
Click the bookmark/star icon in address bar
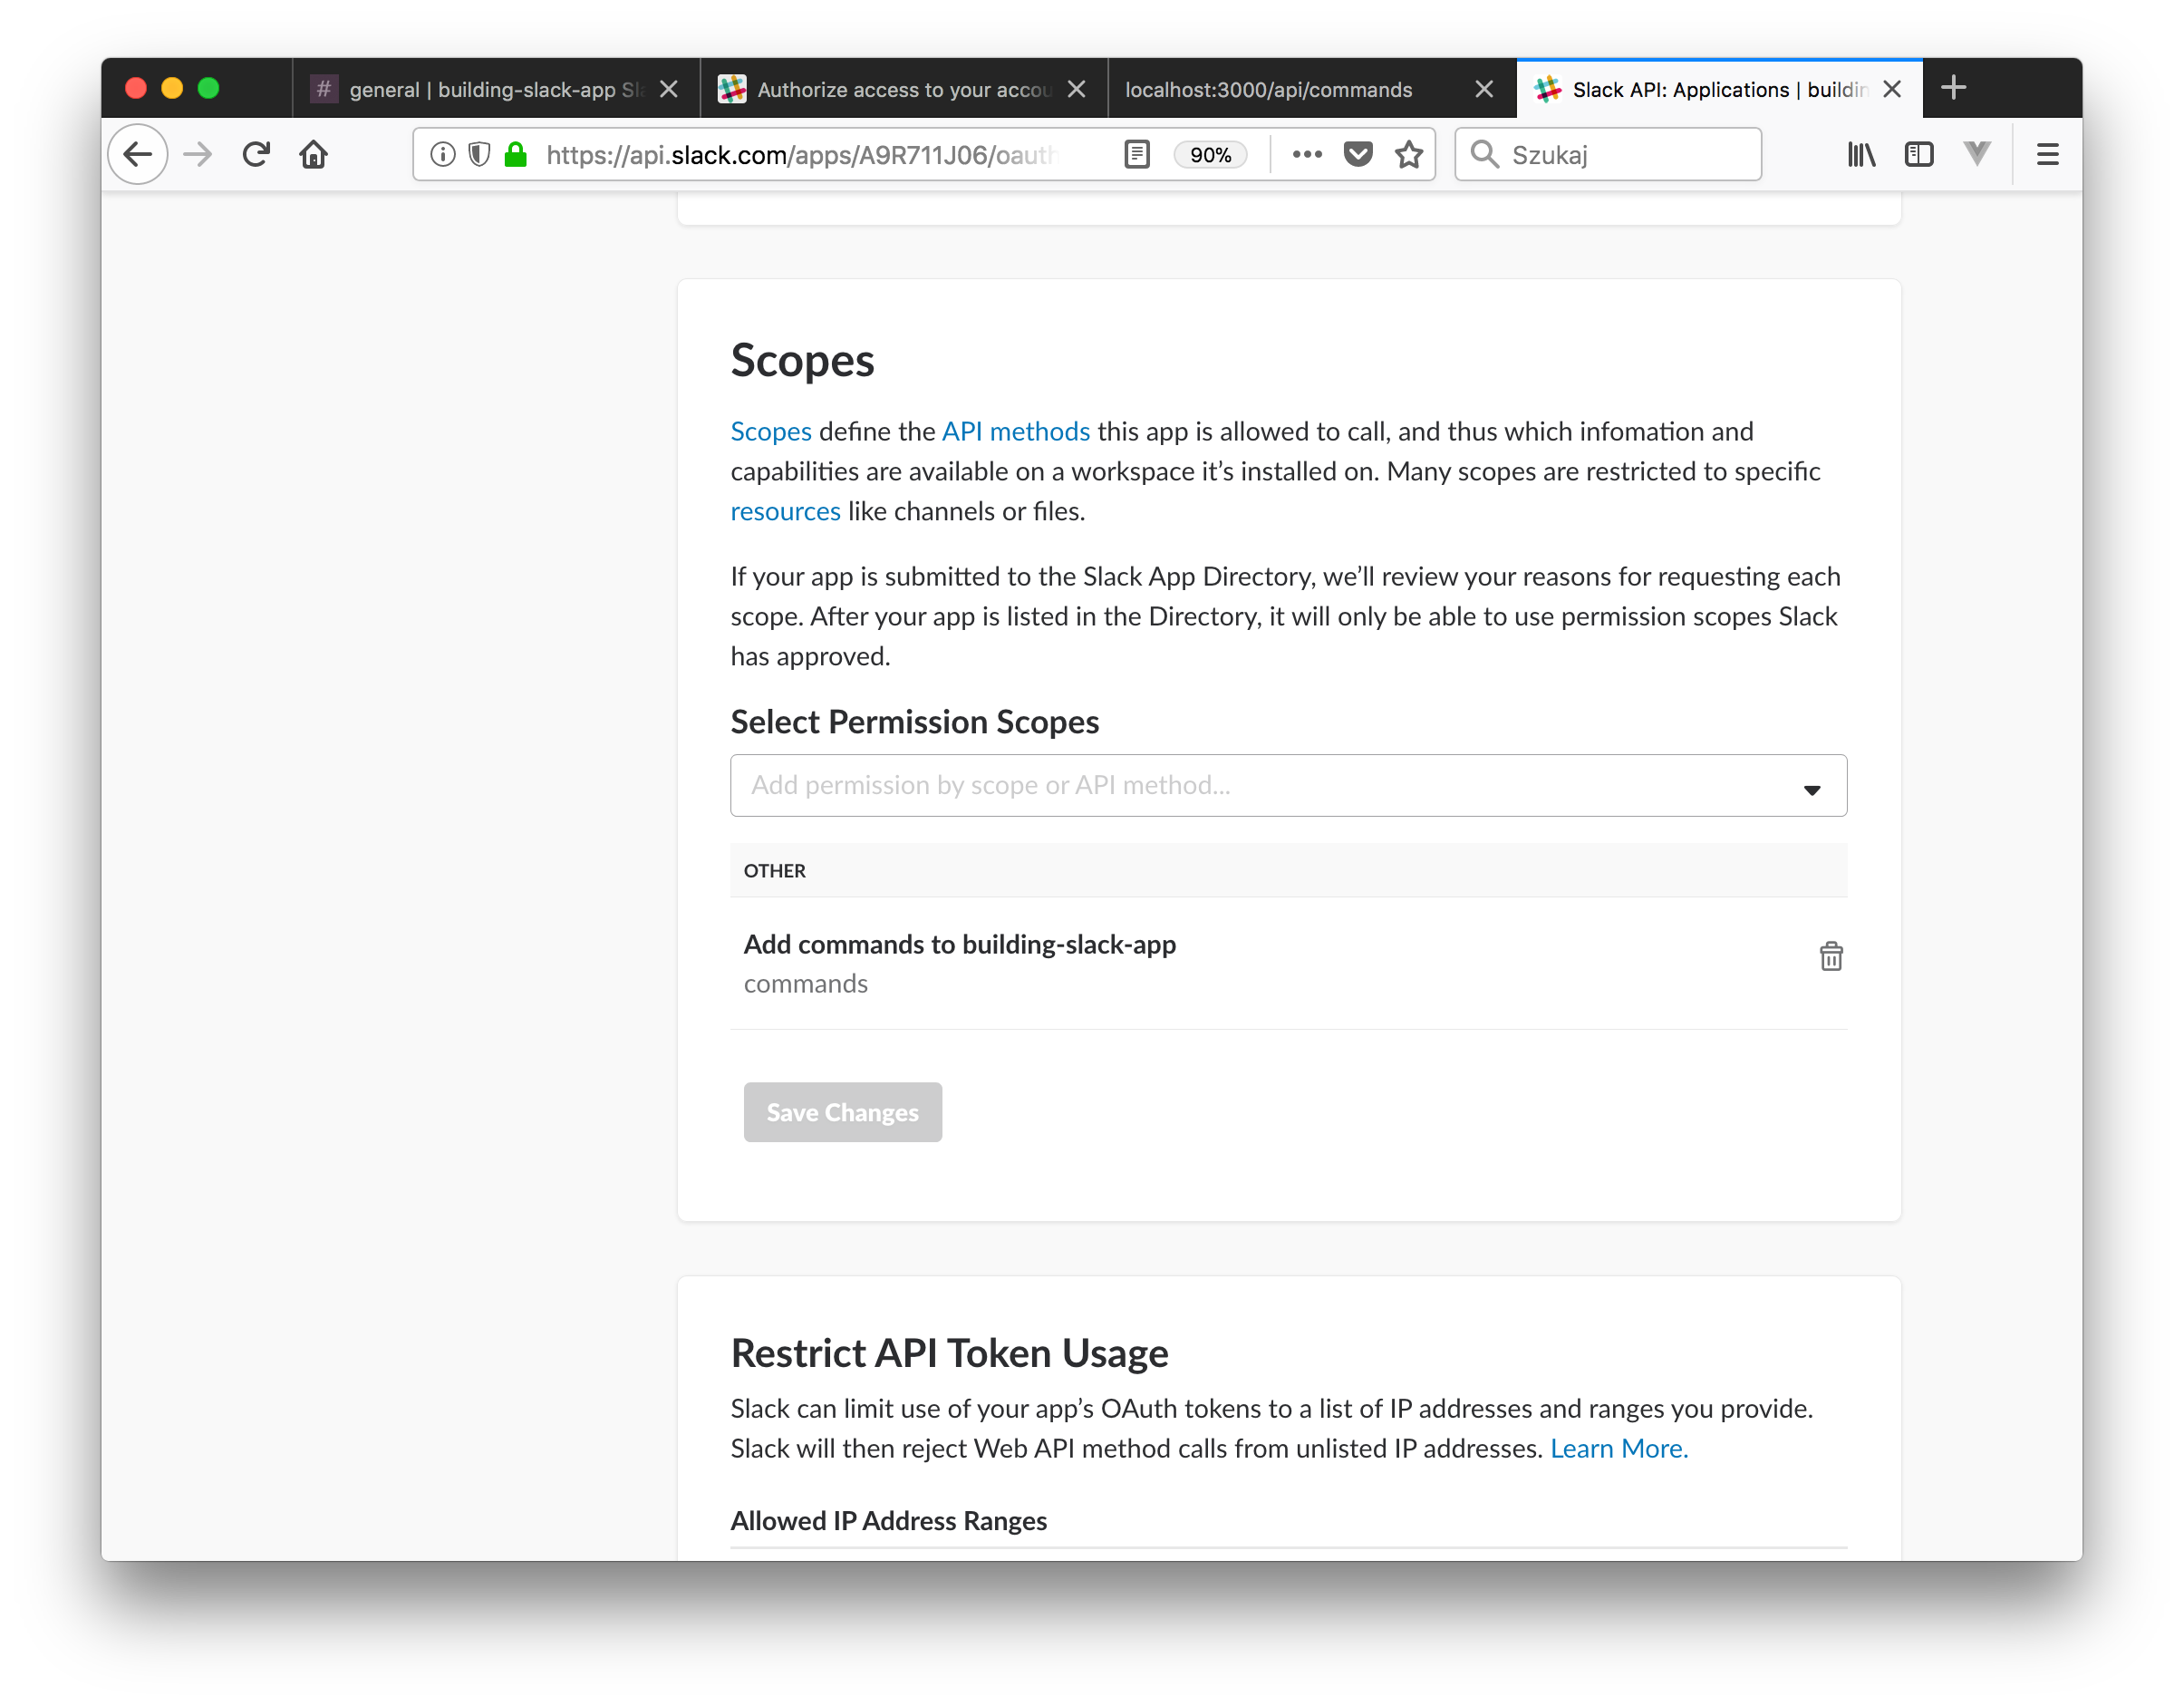coord(1409,154)
